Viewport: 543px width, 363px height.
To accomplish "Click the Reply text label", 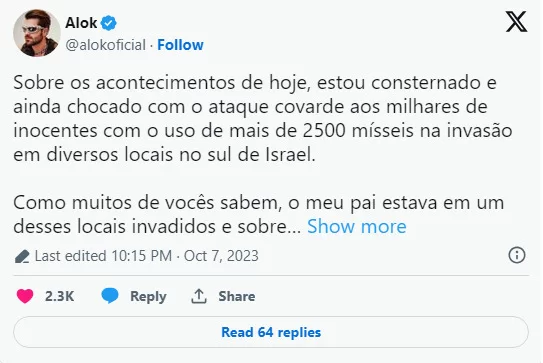I will click(x=148, y=296).
